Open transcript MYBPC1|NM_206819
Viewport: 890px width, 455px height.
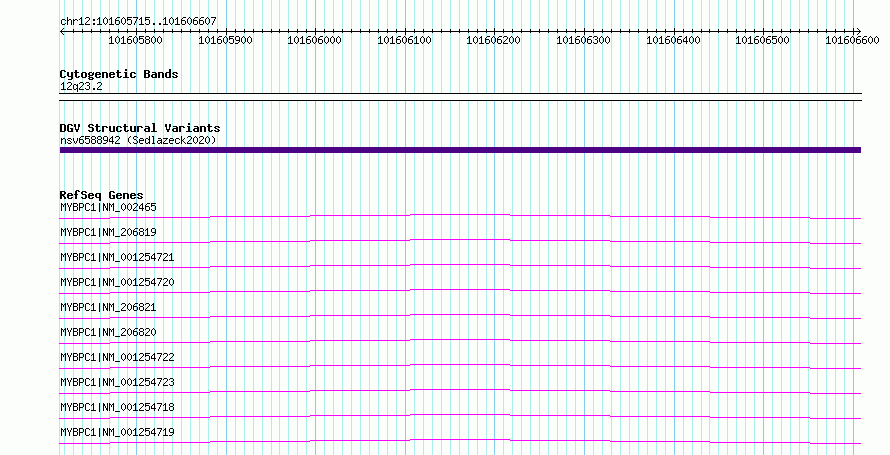coord(108,232)
